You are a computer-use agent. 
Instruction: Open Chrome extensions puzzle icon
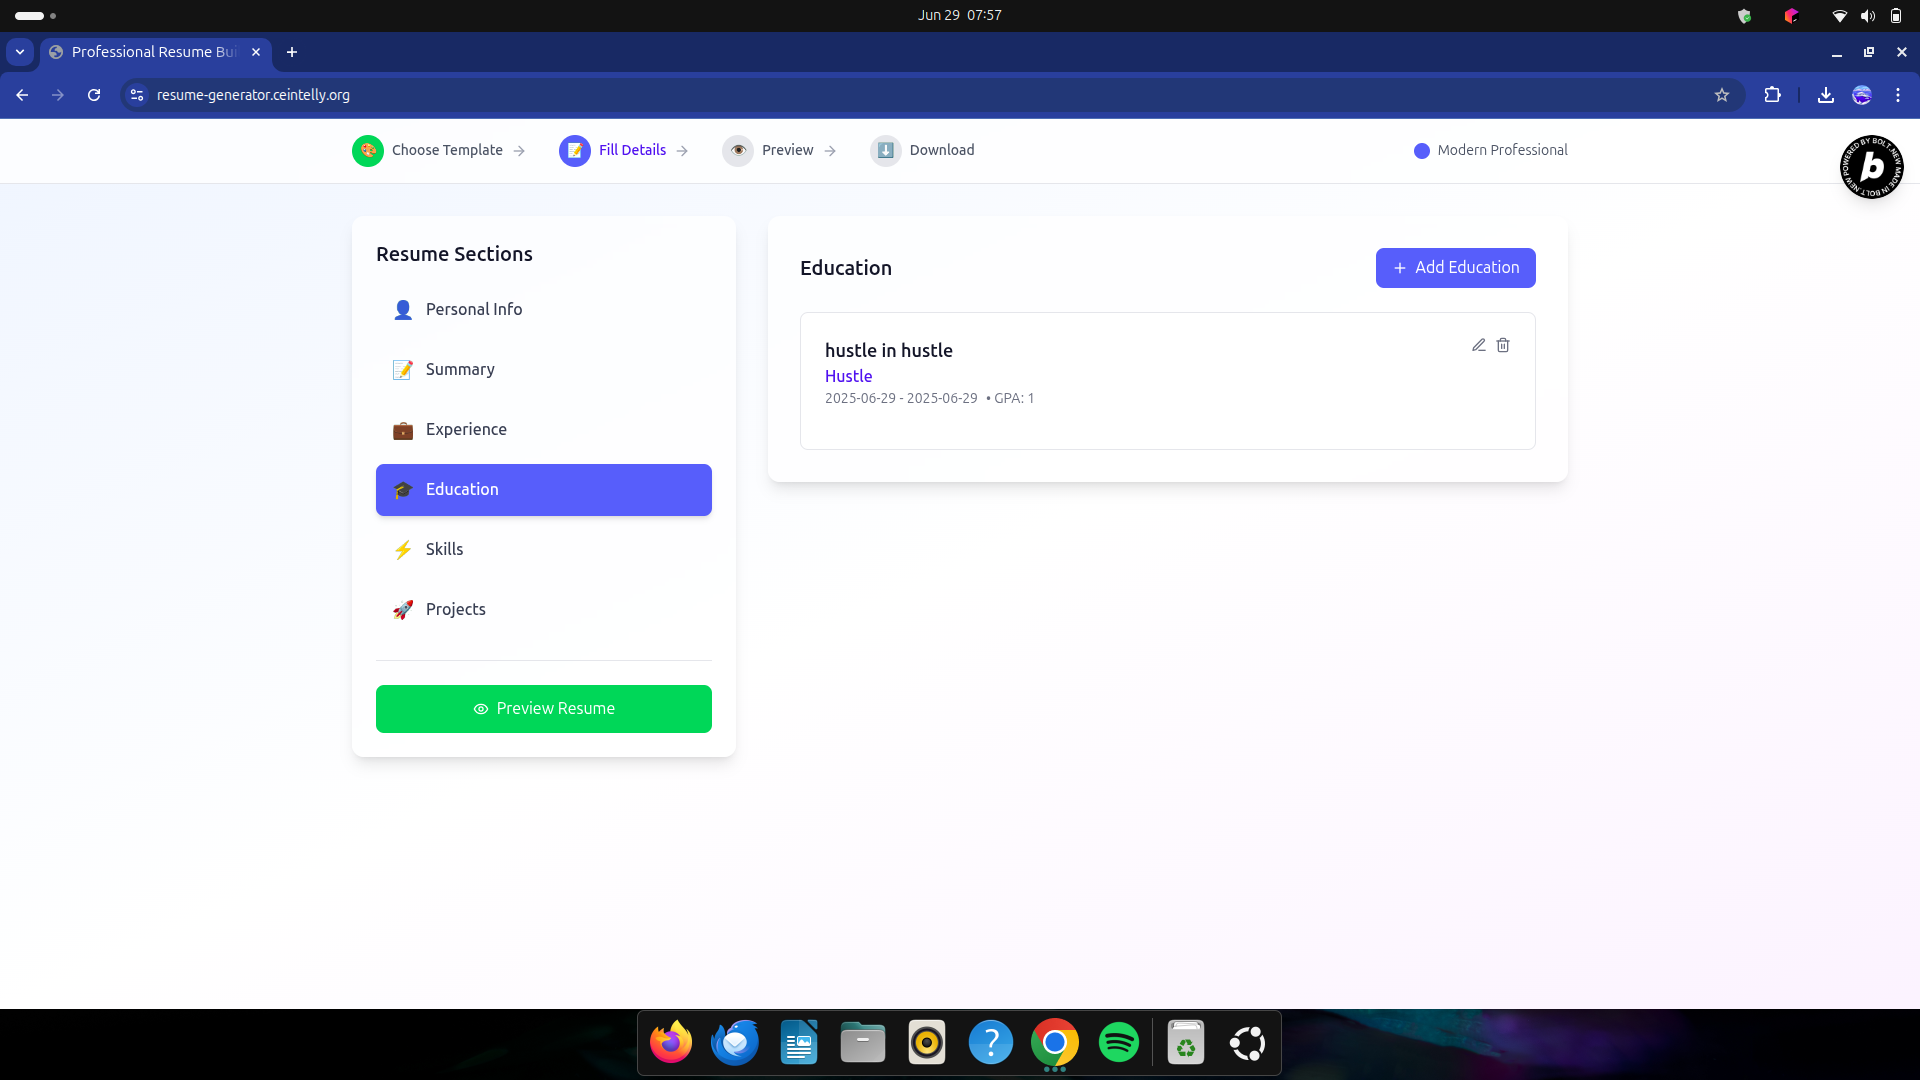tap(1772, 95)
